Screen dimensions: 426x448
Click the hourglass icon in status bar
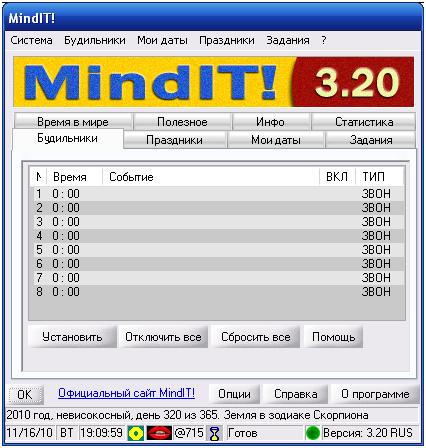tap(215, 433)
